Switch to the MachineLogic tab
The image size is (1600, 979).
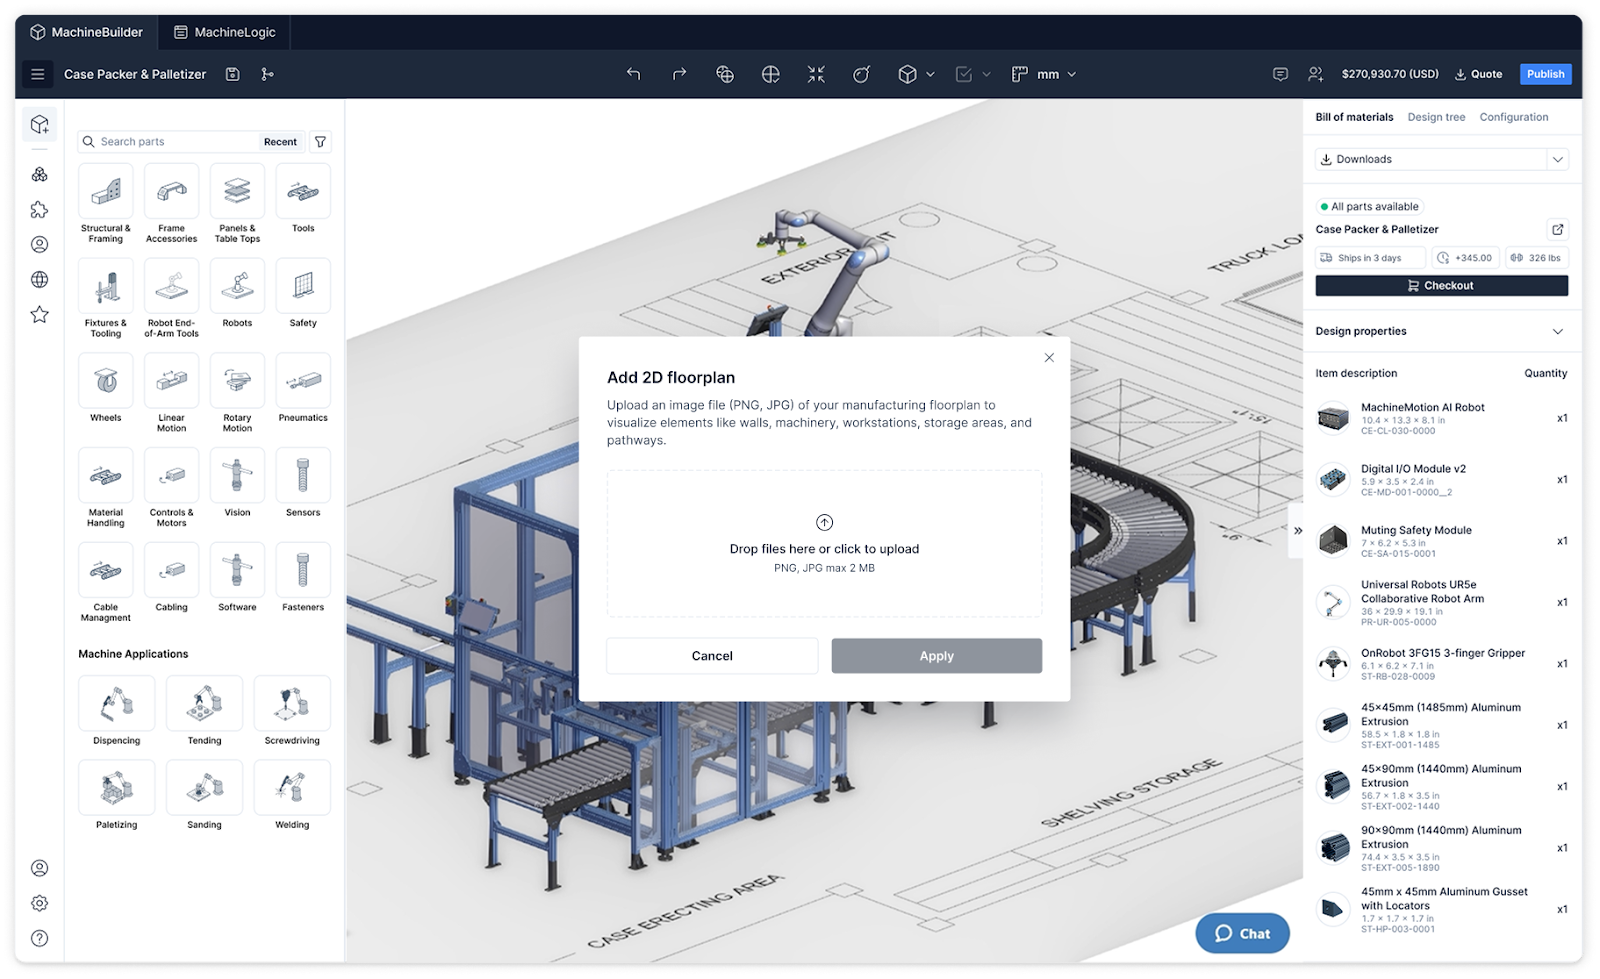(224, 32)
